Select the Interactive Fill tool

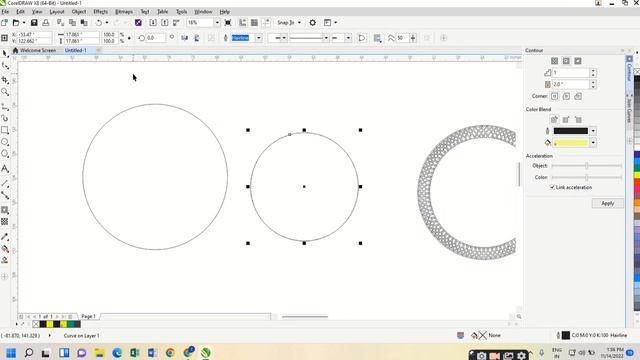coord(5,249)
